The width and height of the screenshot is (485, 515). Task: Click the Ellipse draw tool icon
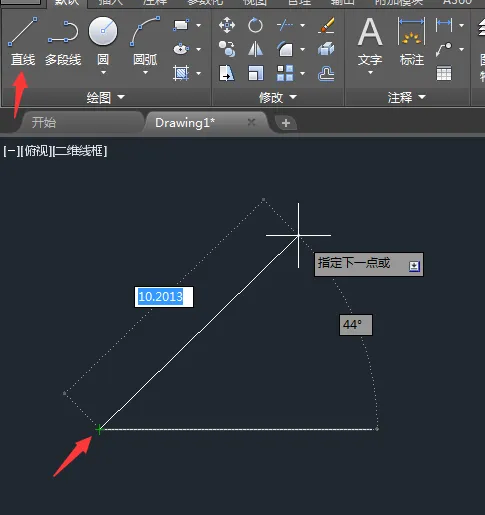point(181,49)
